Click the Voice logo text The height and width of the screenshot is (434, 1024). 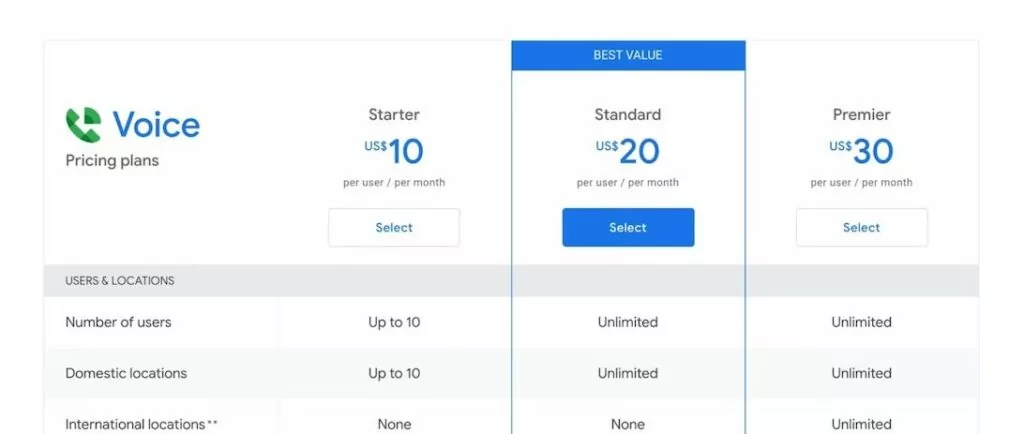(156, 125)
